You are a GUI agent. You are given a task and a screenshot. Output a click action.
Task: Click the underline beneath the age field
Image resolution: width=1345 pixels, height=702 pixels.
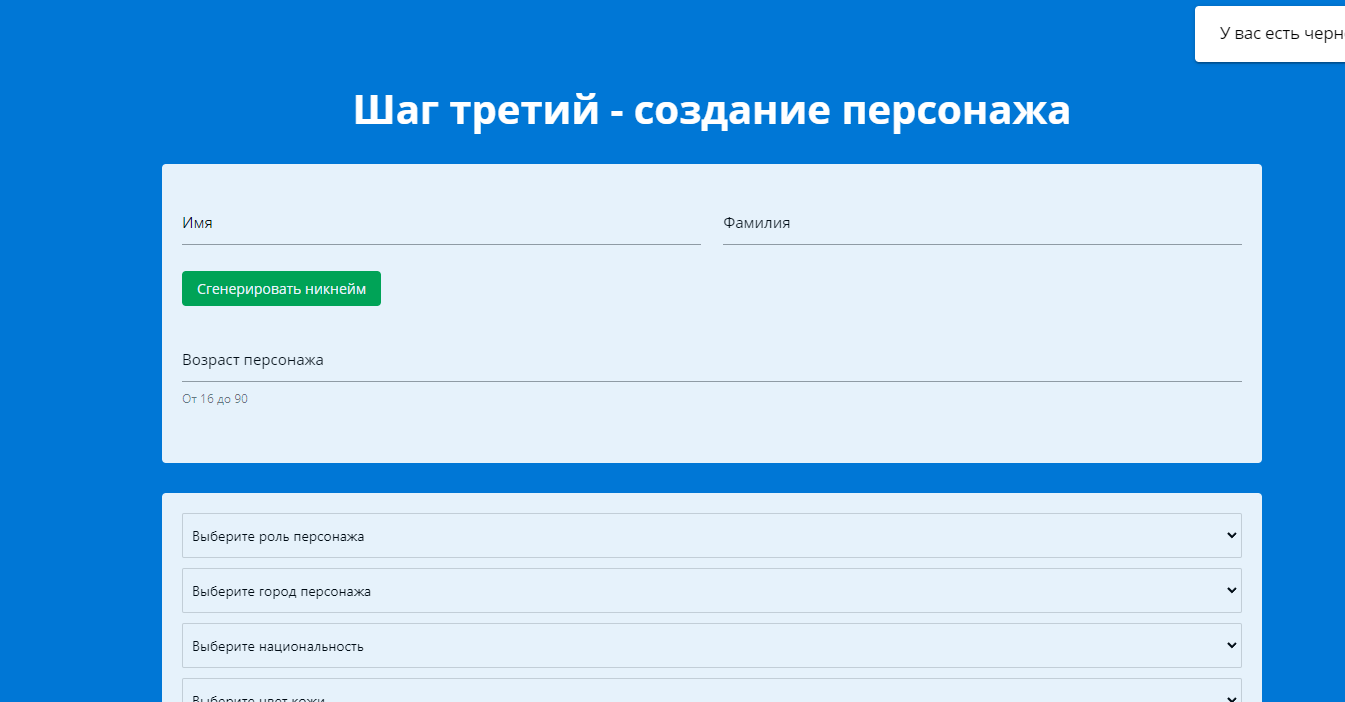711,381
